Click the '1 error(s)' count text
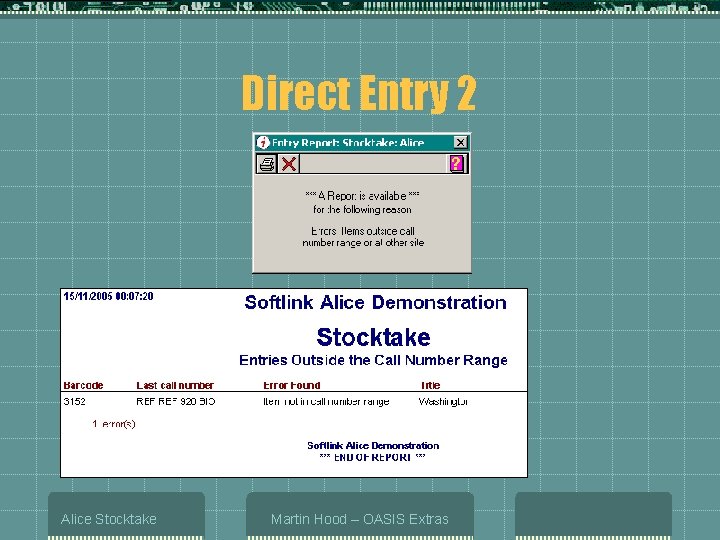 [113, 424]
